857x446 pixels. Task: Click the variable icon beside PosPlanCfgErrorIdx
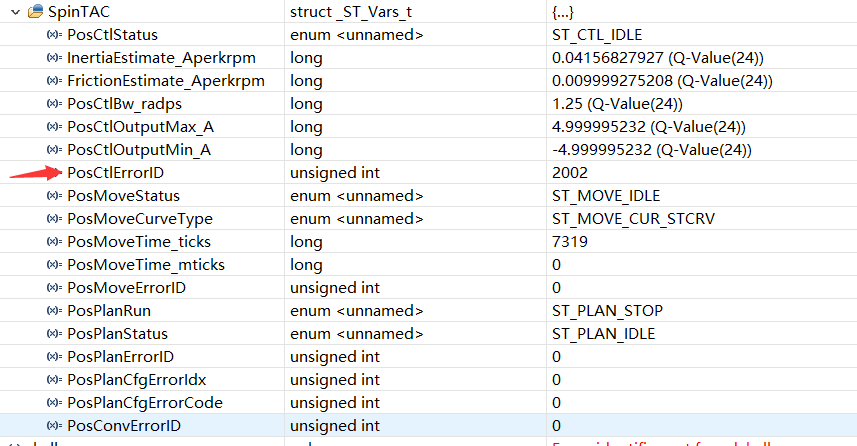point(54,379)
